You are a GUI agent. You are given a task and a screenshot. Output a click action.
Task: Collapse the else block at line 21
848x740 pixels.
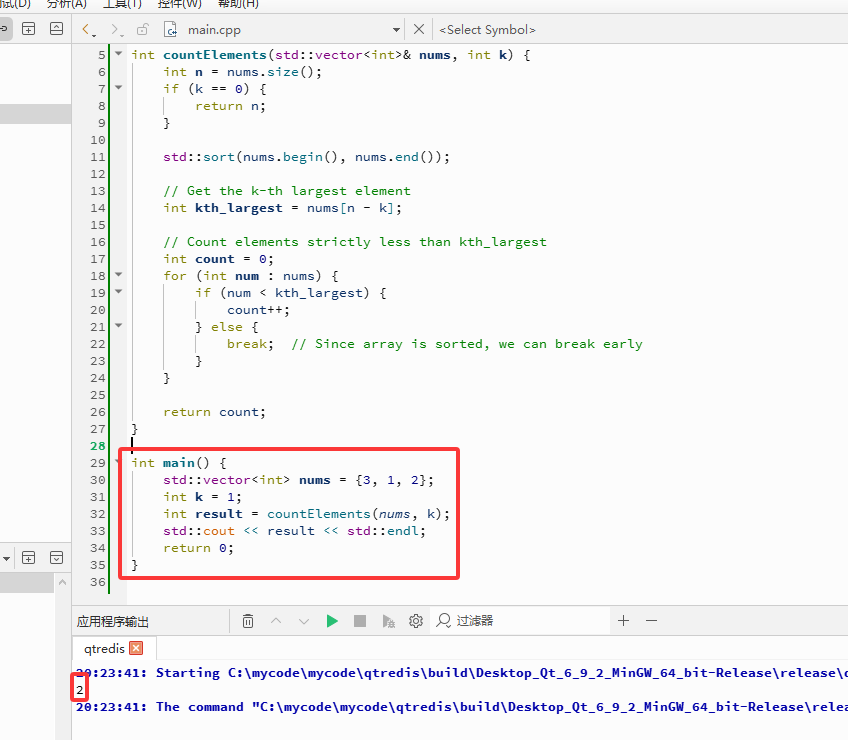pyautogui.click(x=118, y=326)
